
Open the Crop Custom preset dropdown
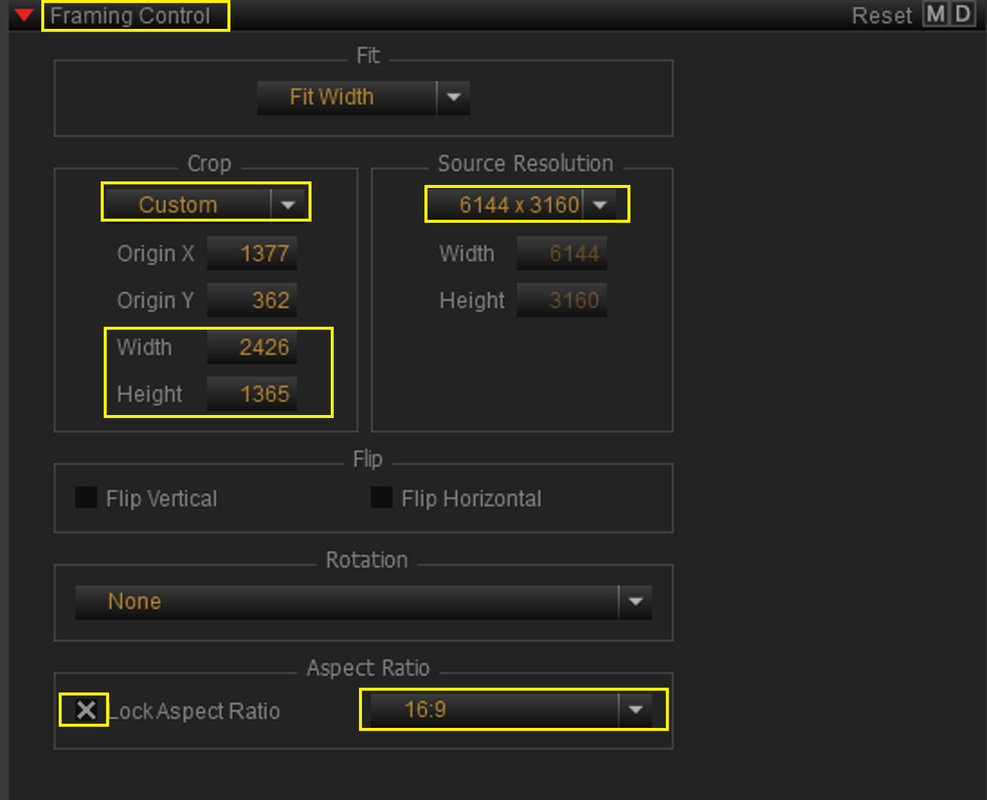click(x=206, y=205)
